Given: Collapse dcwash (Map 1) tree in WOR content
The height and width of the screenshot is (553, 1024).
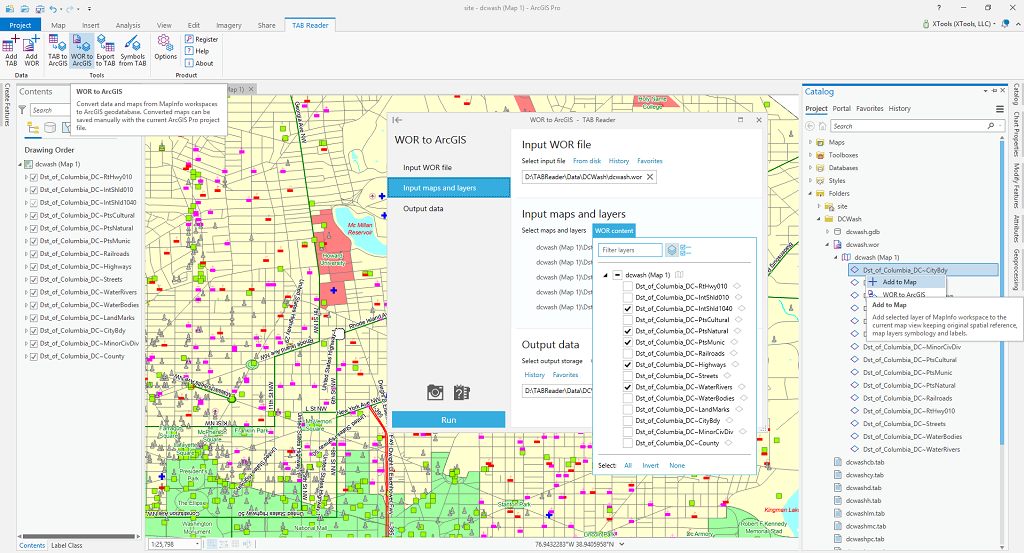Looking at the screenshot, I should tap(605, 275).
